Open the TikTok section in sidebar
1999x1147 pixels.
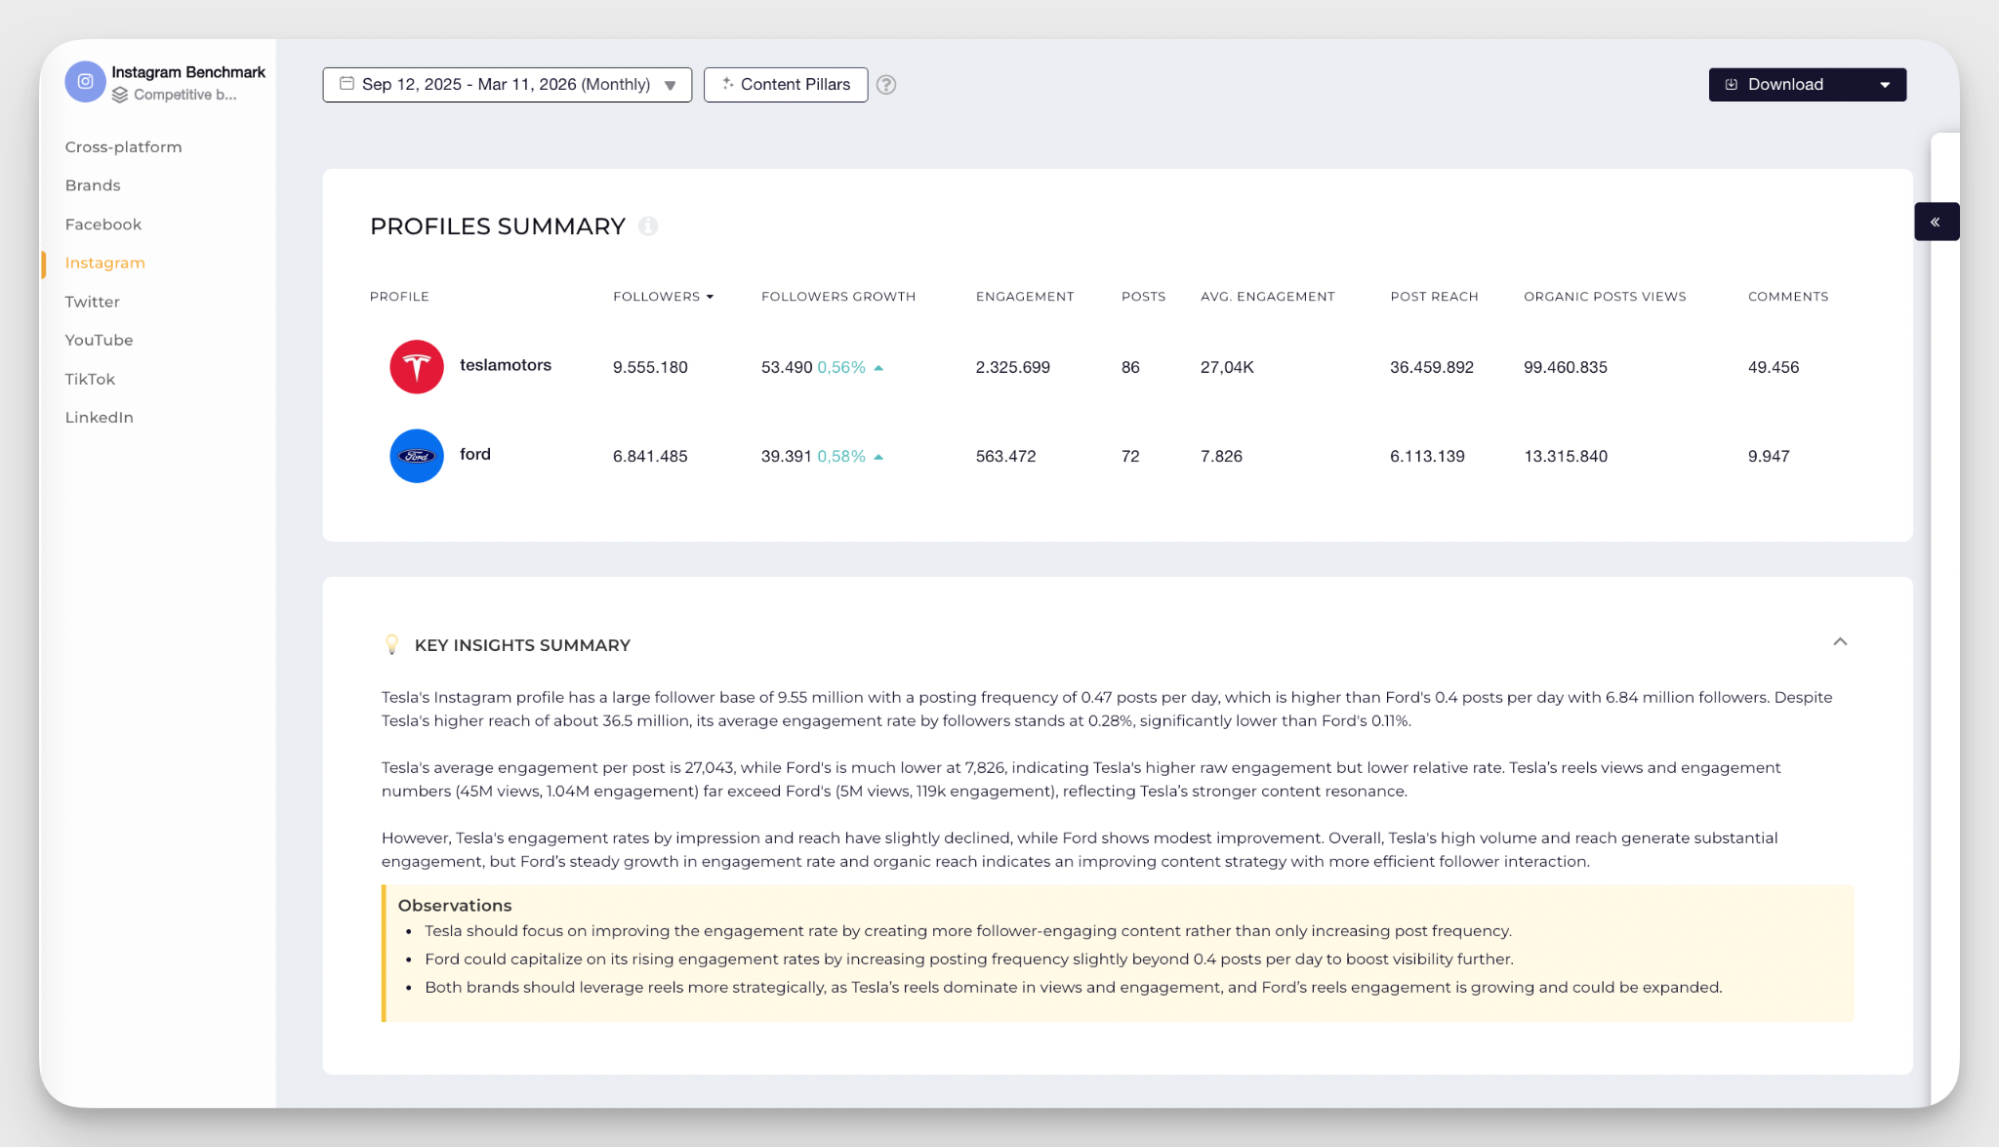90,378
